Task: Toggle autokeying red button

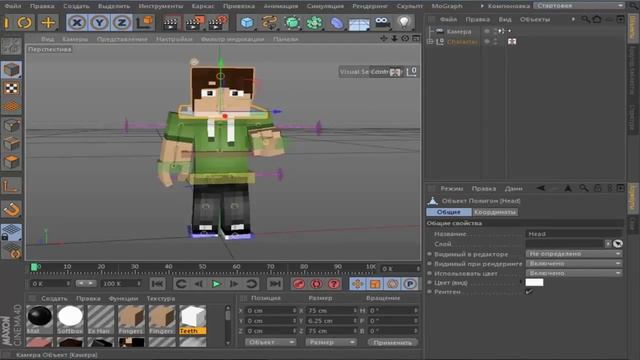Action: coord(316,284)
